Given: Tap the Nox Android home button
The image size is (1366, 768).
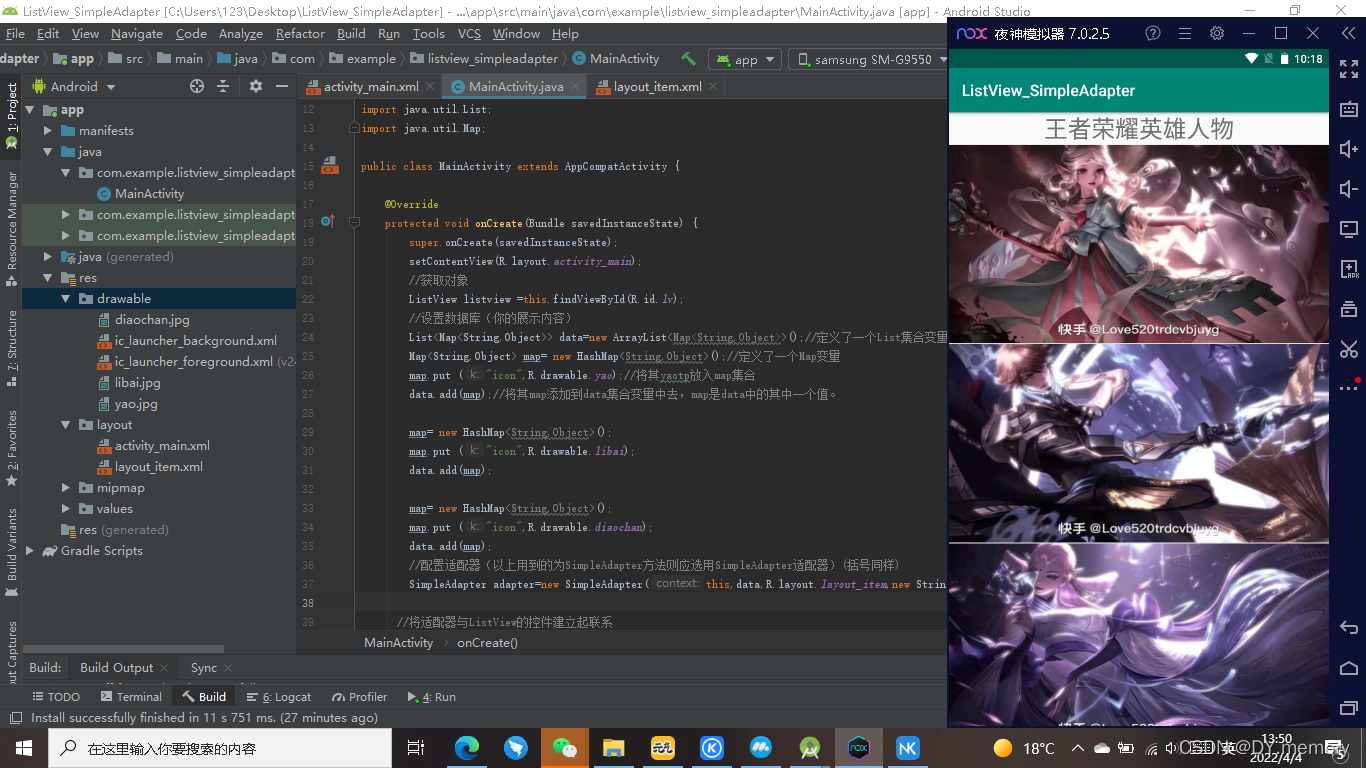Looking at the screenshot, I should click(1348, 668).
